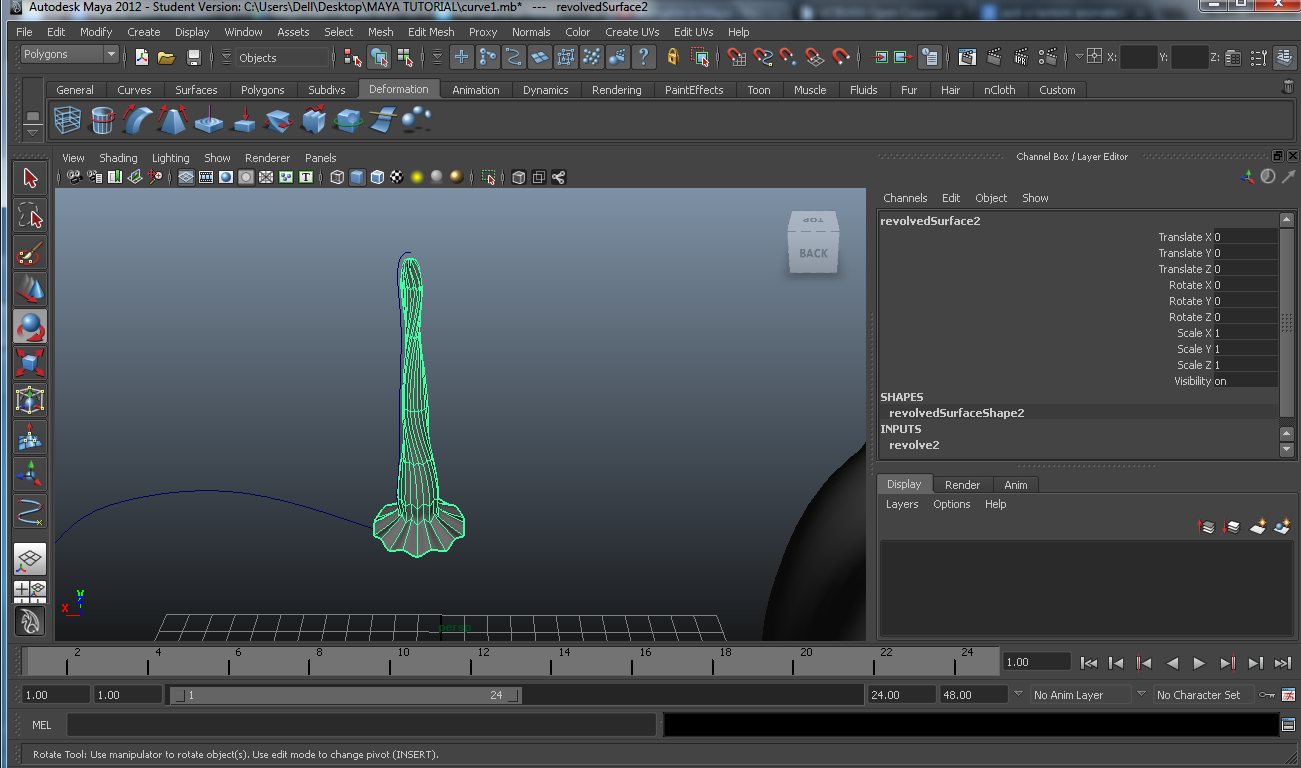Toggle wireframe shading in the viewport
The image size is (1301, 768).
click(337, 177)
